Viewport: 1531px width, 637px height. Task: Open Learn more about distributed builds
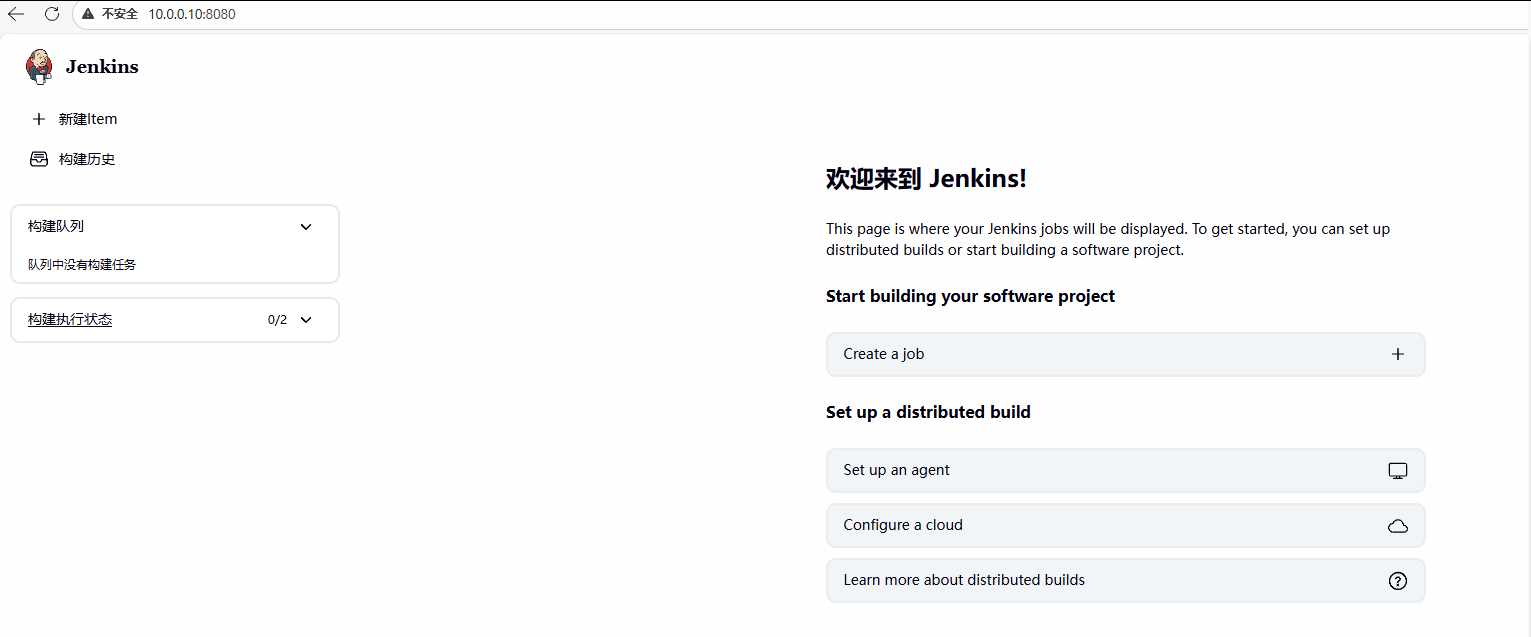pos(1125,580)
